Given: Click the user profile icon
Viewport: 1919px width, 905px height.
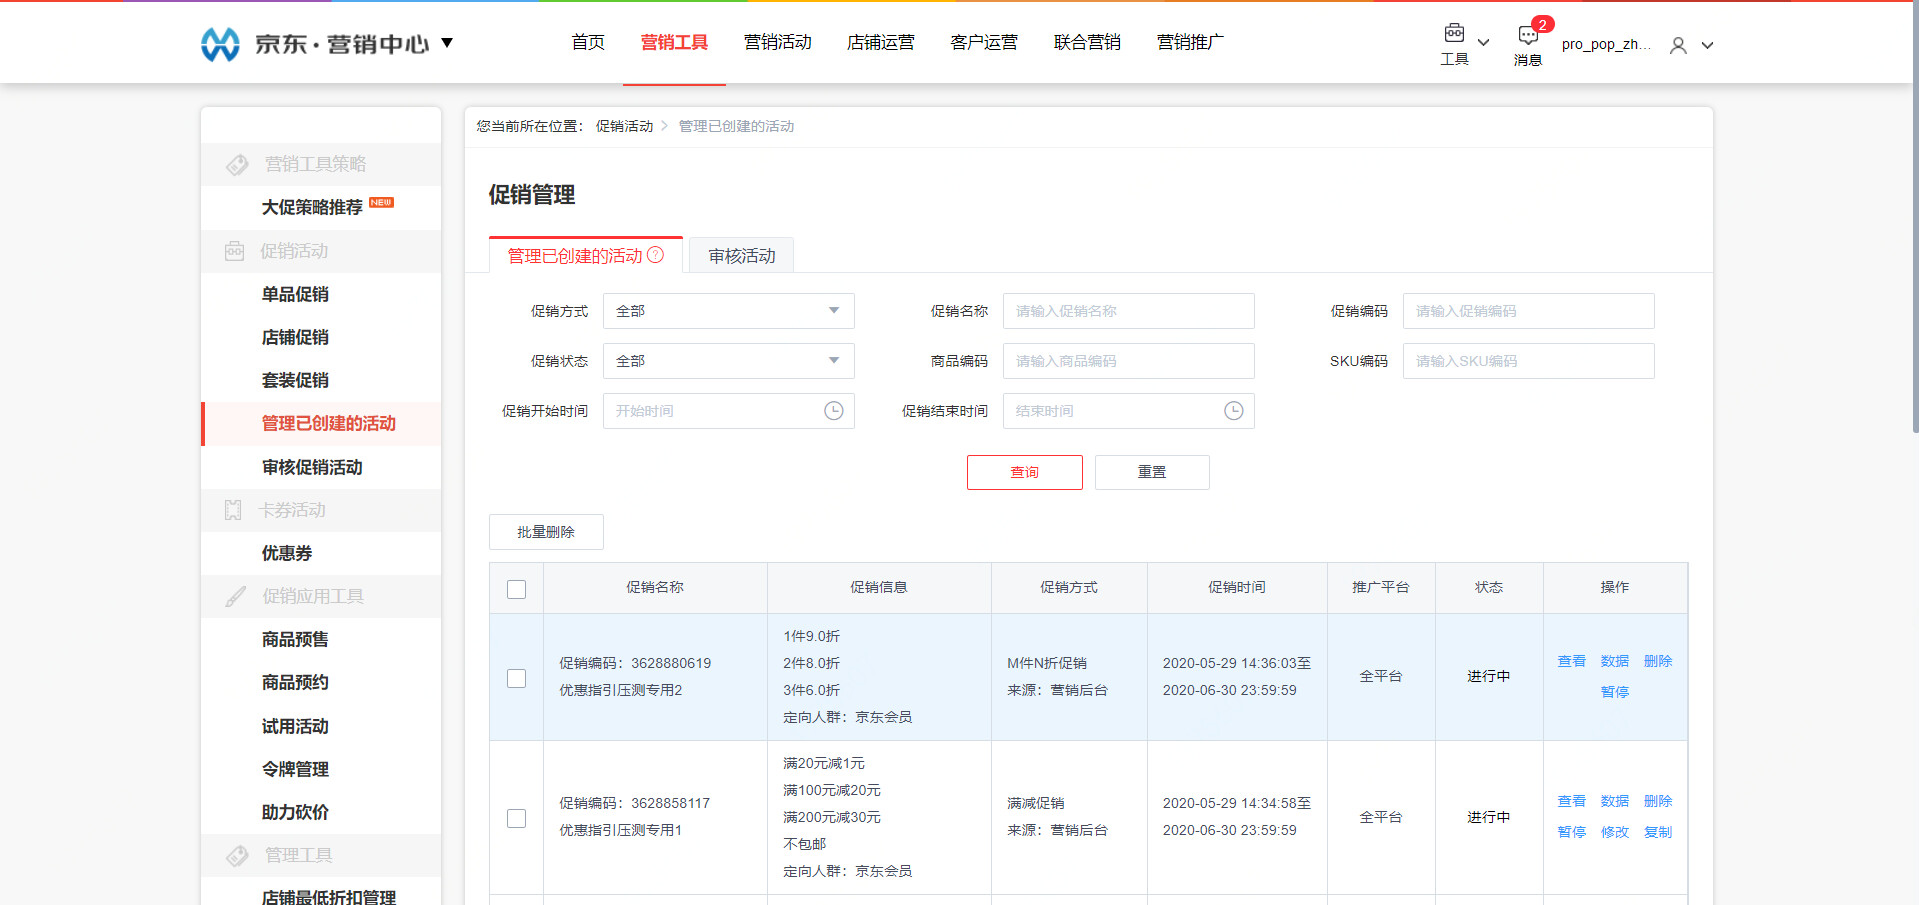Looking at the screenshot, I should click(1678, 45).
